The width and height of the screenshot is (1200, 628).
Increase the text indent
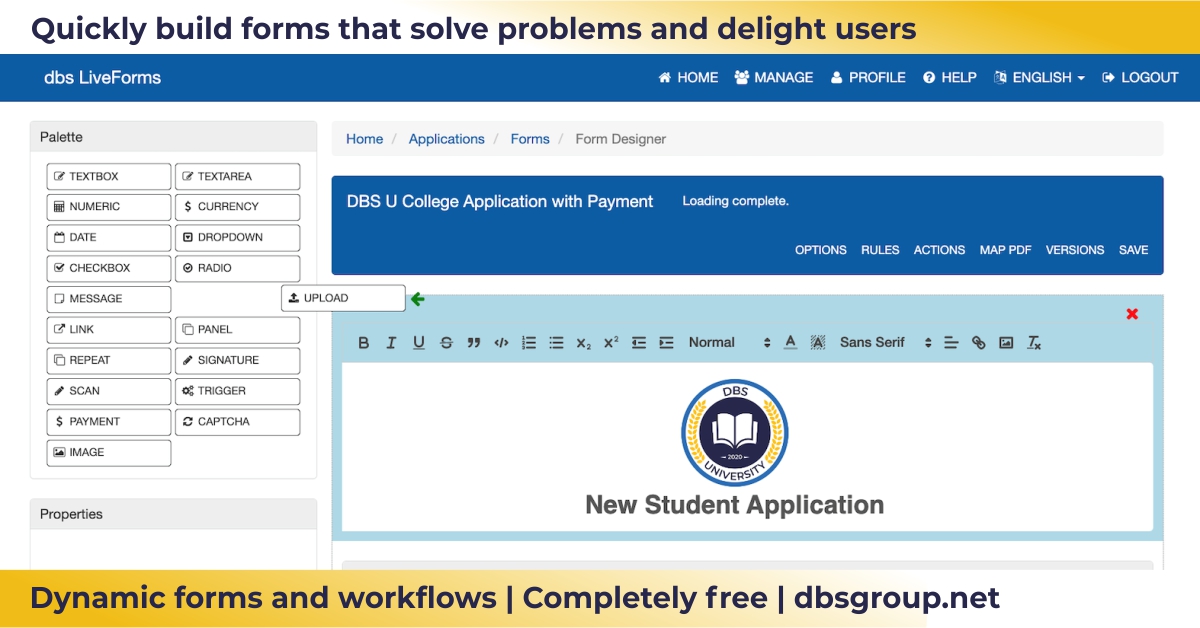click(x=666, y=343)
